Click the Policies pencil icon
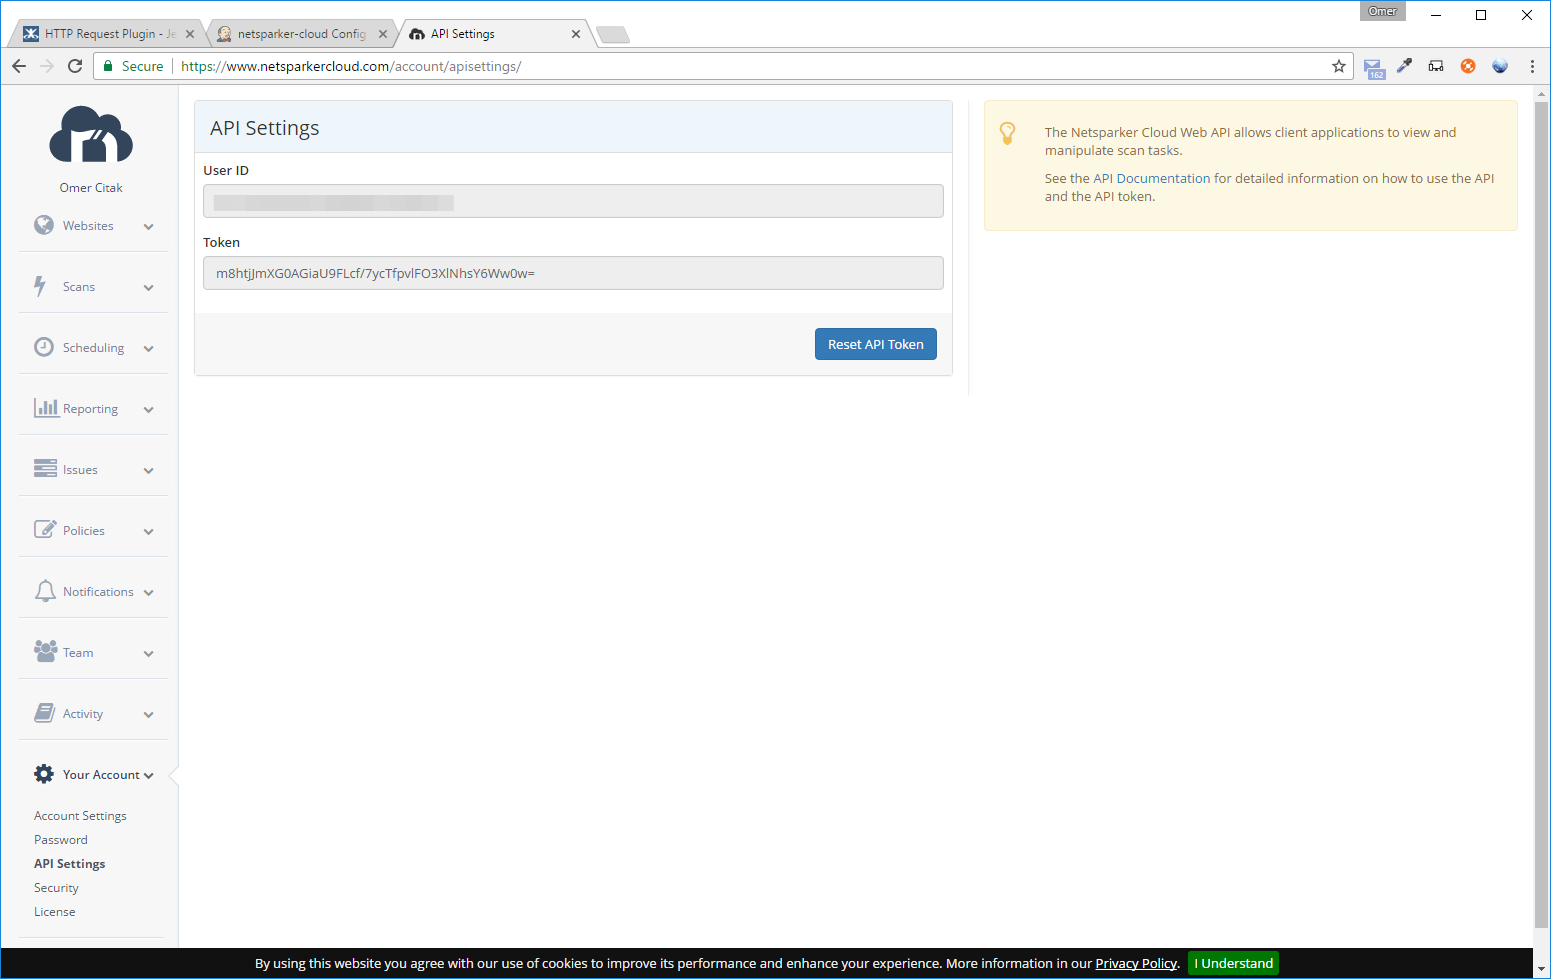 click(x=44, y=529)
